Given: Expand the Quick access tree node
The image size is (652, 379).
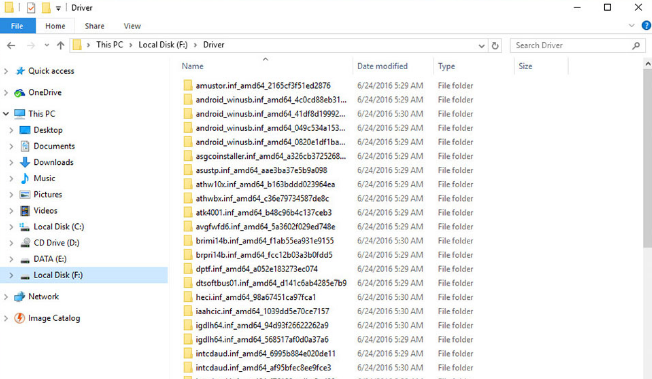Looking at the screenshot, I should (6, 71).
